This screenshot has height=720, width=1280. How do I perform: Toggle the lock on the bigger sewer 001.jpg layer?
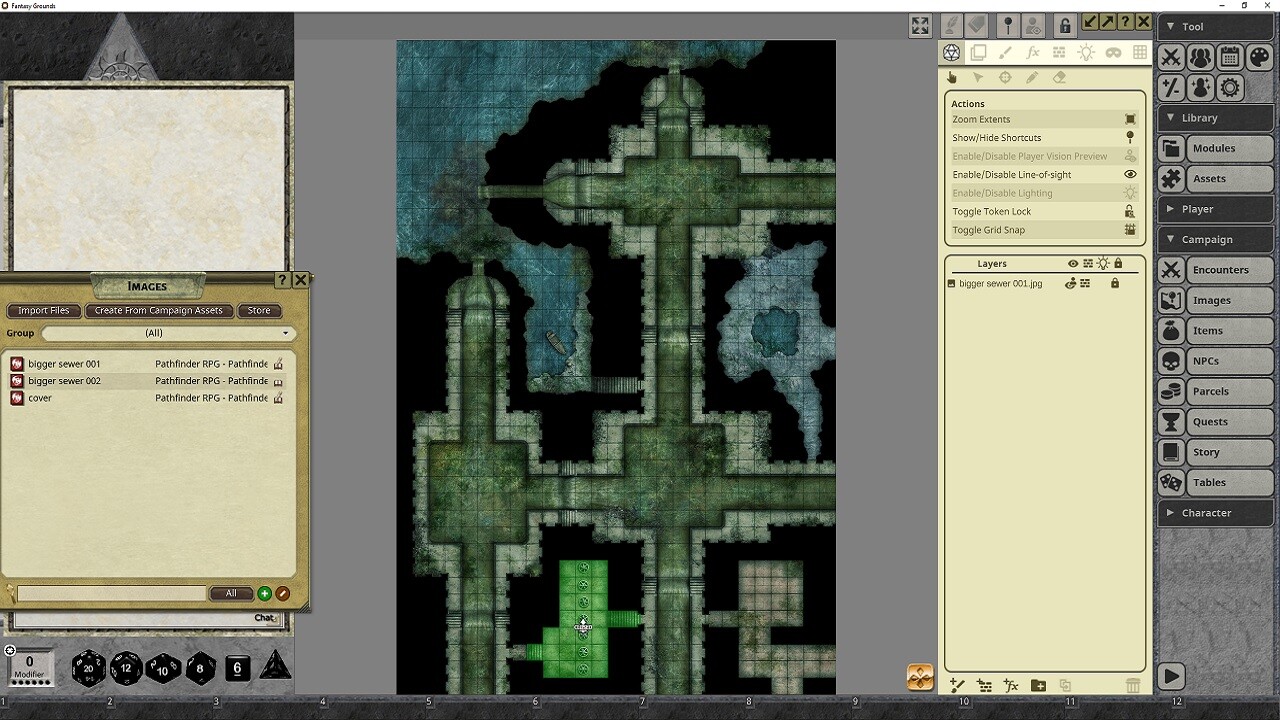pos(1113,283)
